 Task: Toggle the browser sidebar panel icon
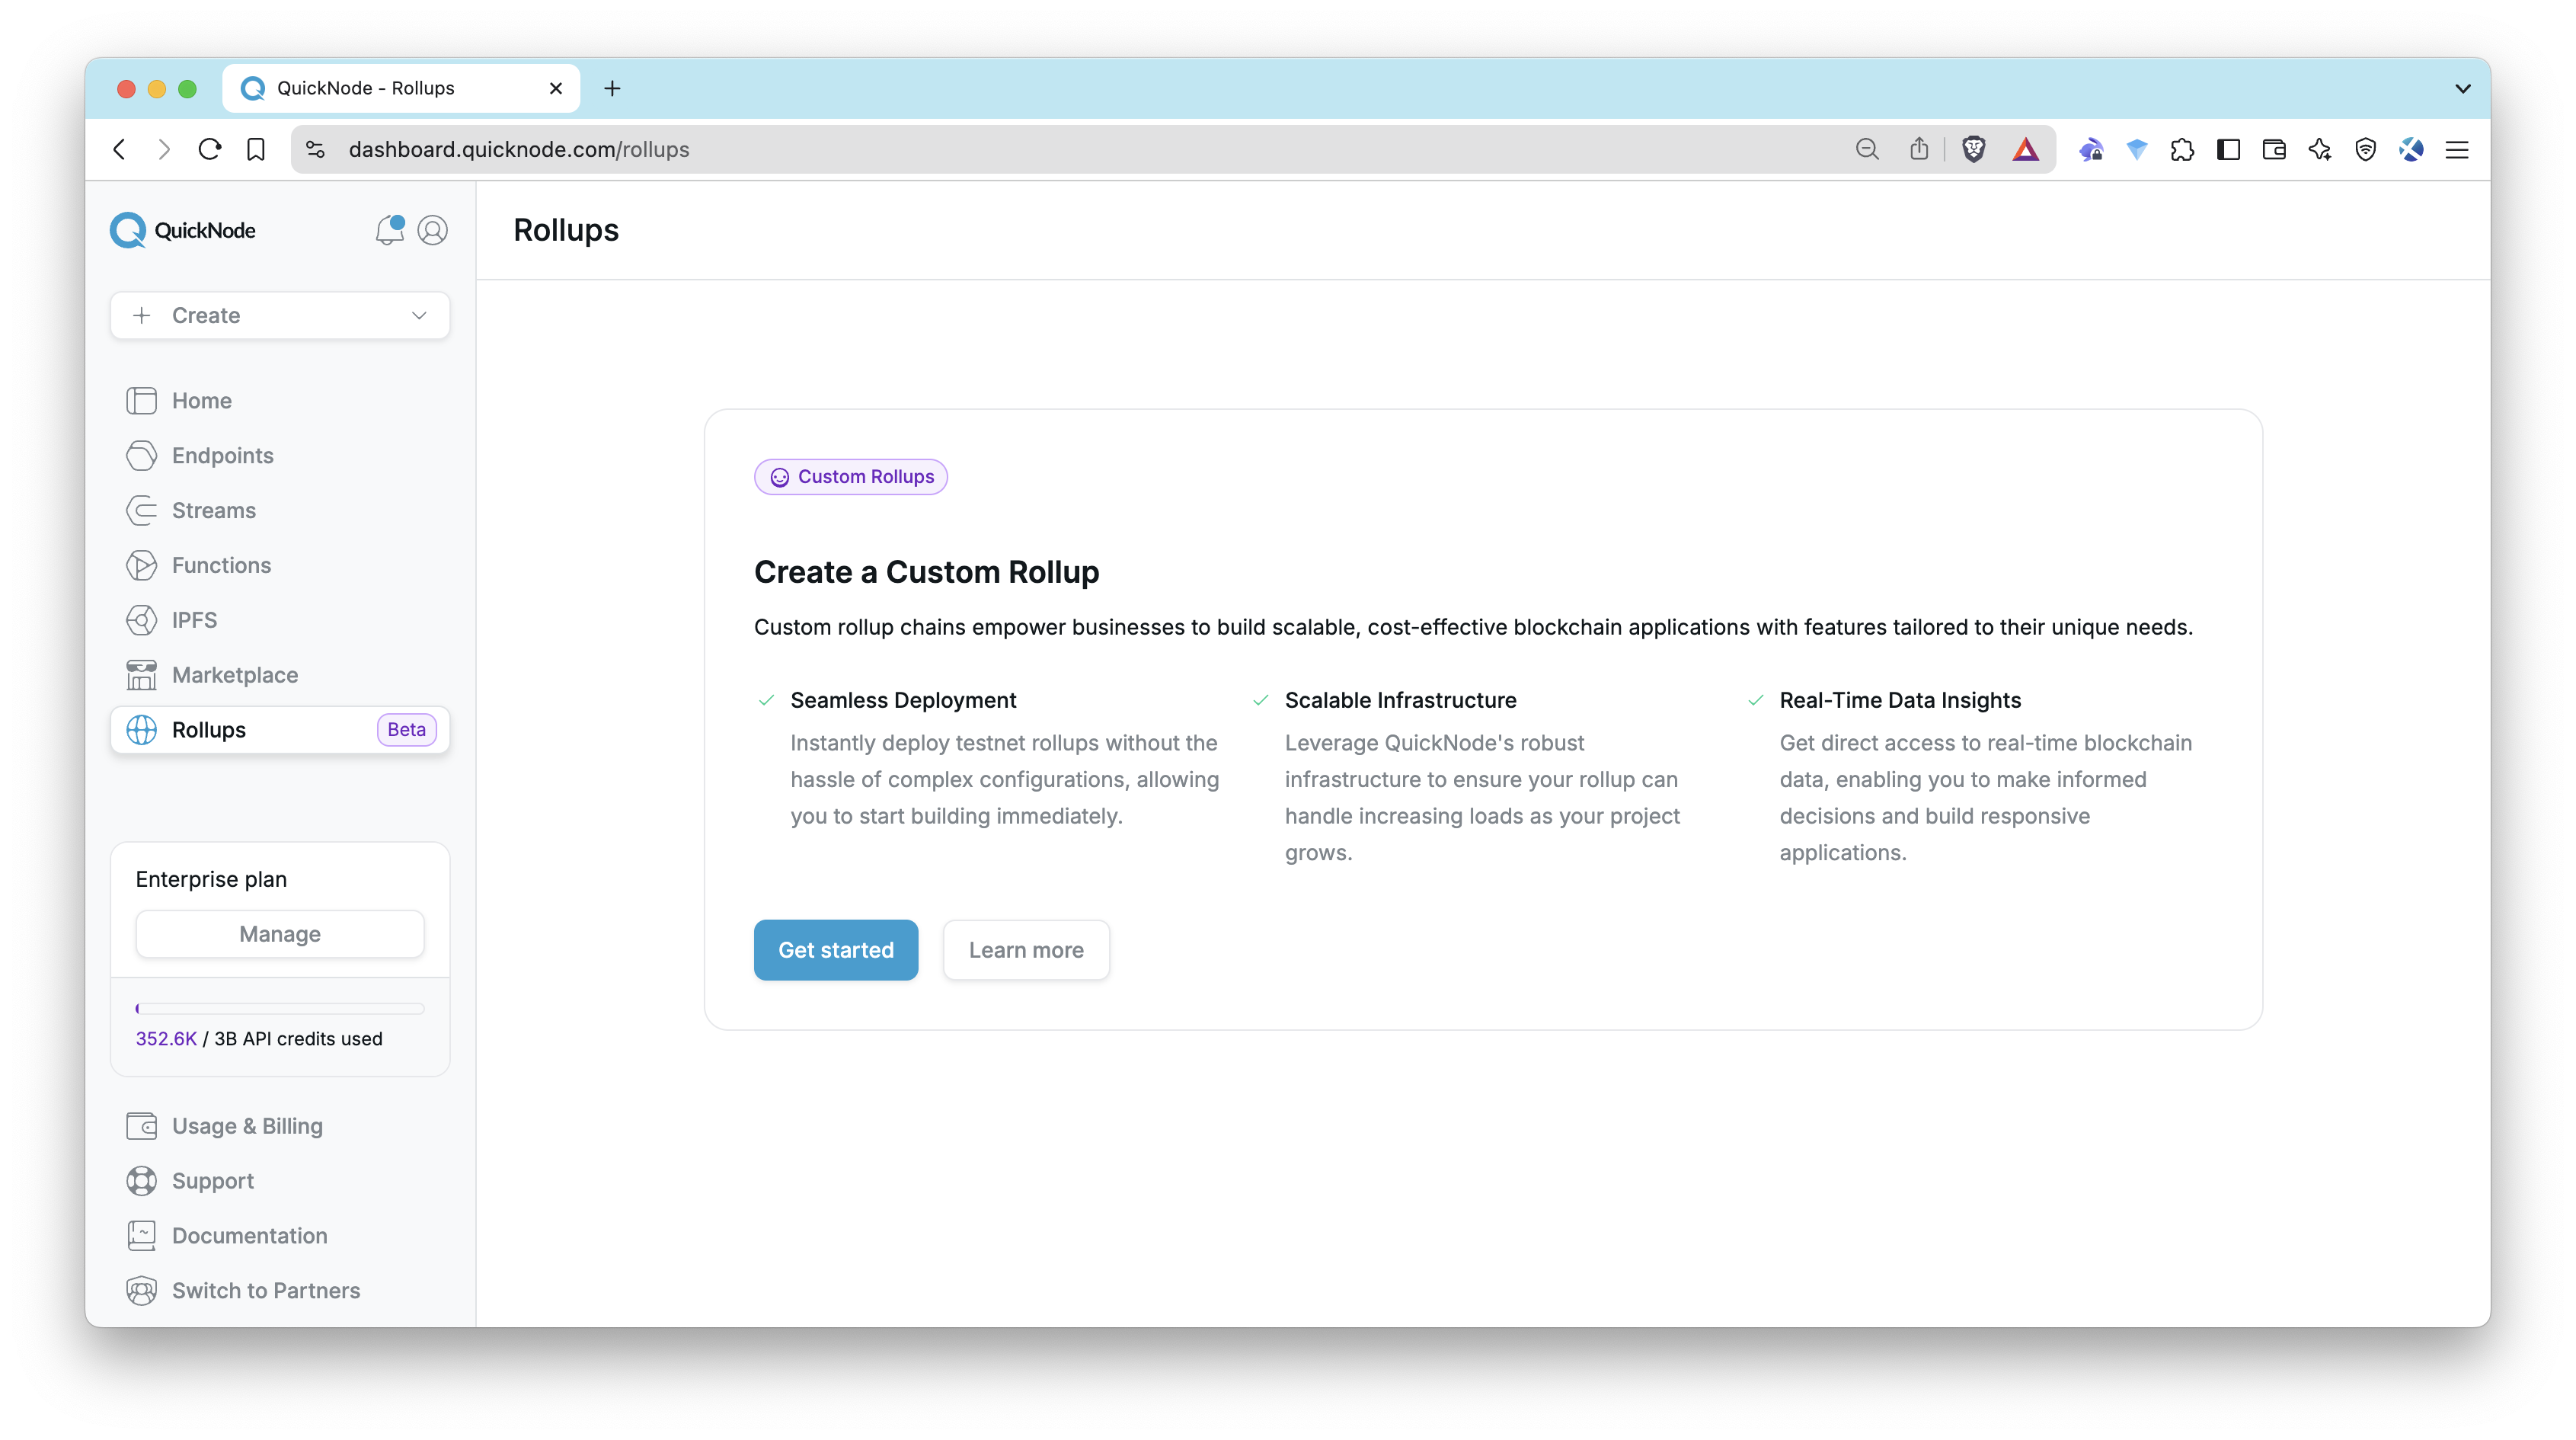(2228, 149)
